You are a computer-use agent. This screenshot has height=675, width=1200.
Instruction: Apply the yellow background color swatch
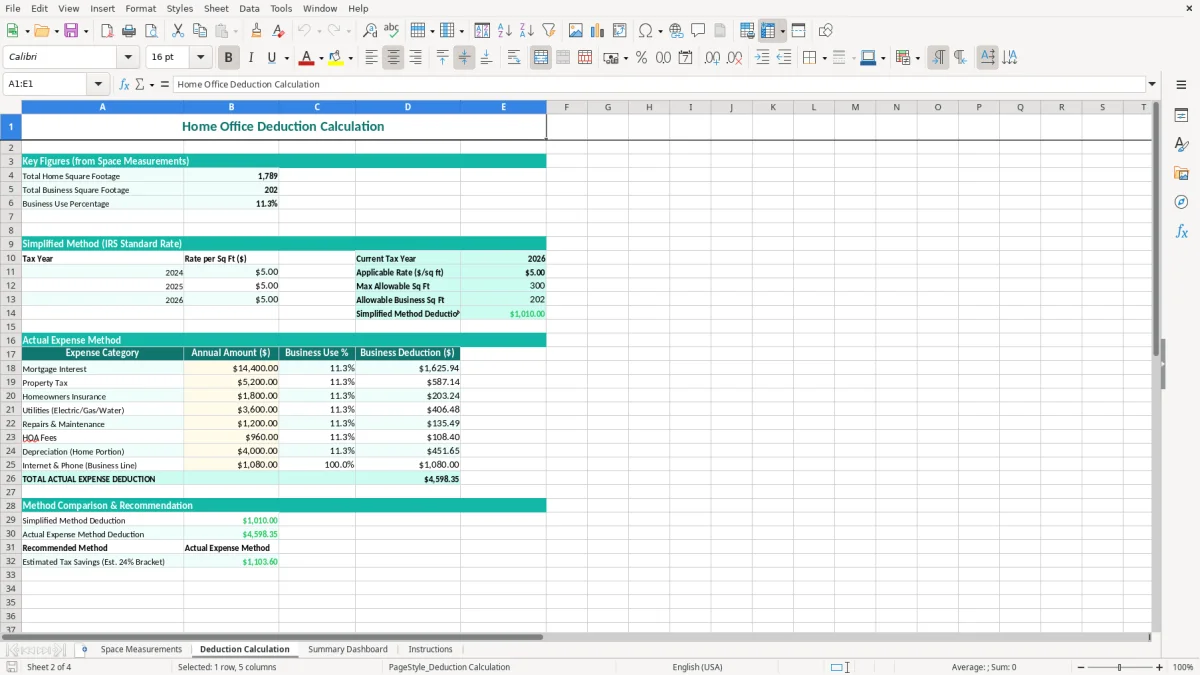(336, 58)
